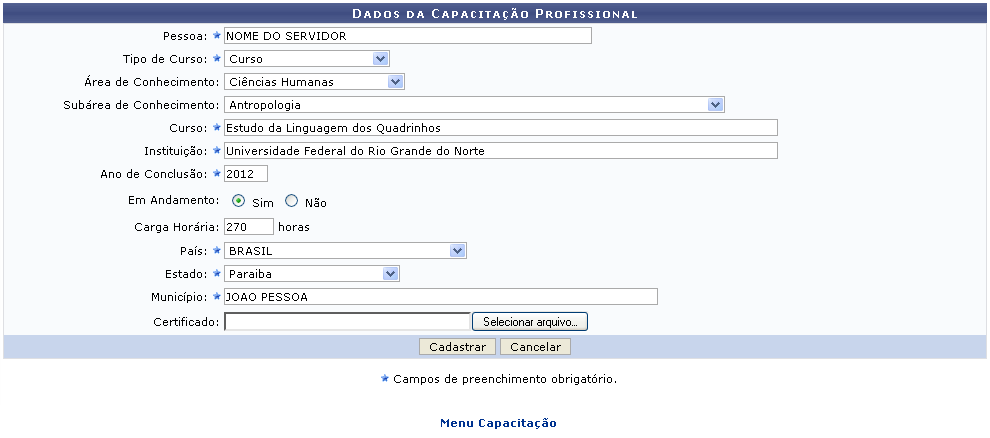
Task: Click the Ano de Conclusão field
Action: point(245,174)
